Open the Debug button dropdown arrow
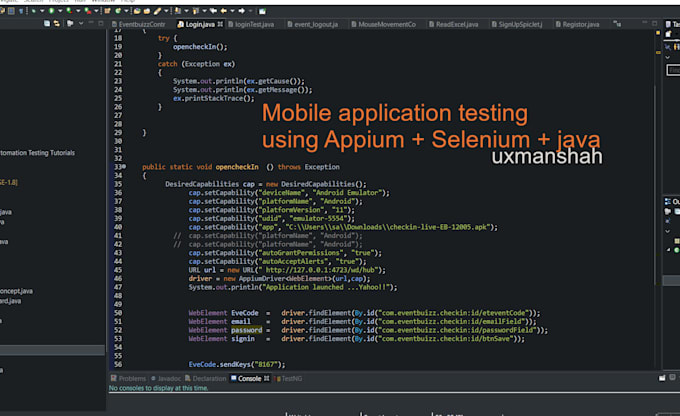Image resolution: width=680 pixels, height=416 pixels. tap(42, 11)
